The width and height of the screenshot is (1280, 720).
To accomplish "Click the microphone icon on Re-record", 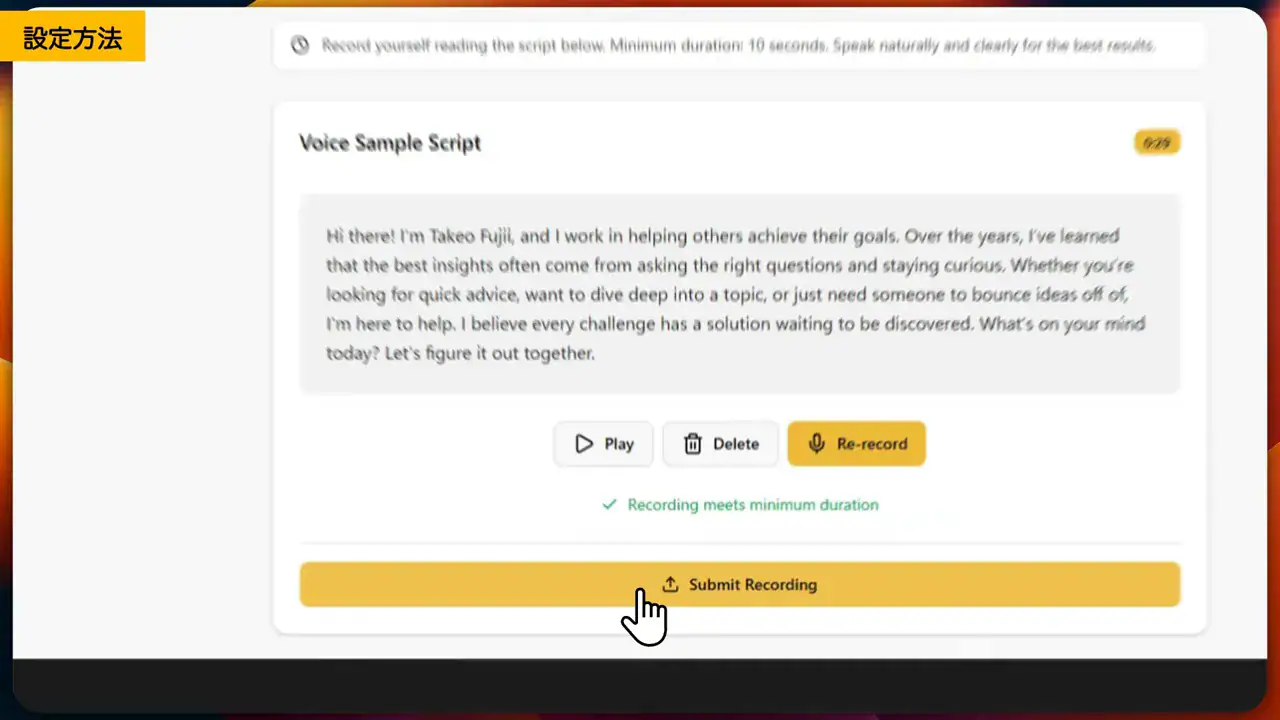I will point(817,444).
